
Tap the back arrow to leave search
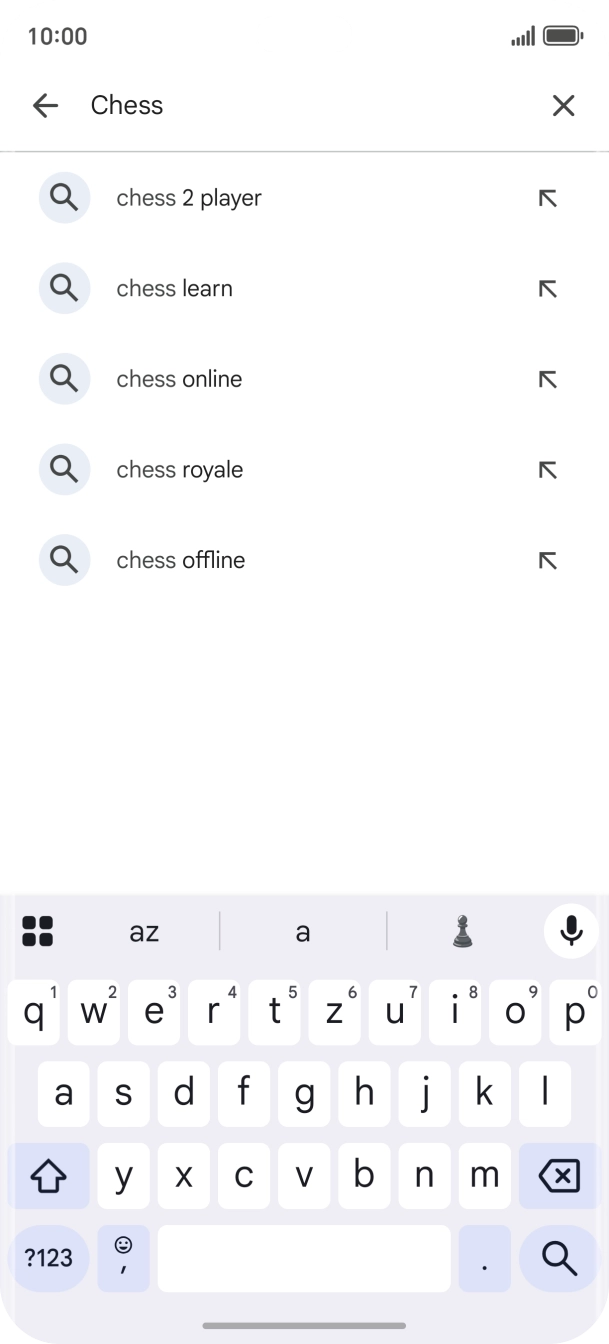tap(45, 105)
